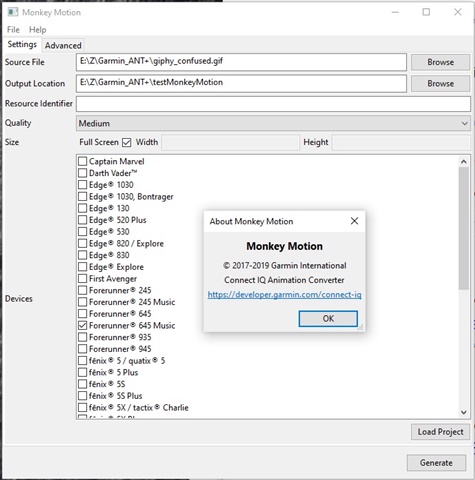Image resolution: width=475 pixels, height=480 pixels.
Task: Click the device list scroll up arrow
Action: pos(464,162)
